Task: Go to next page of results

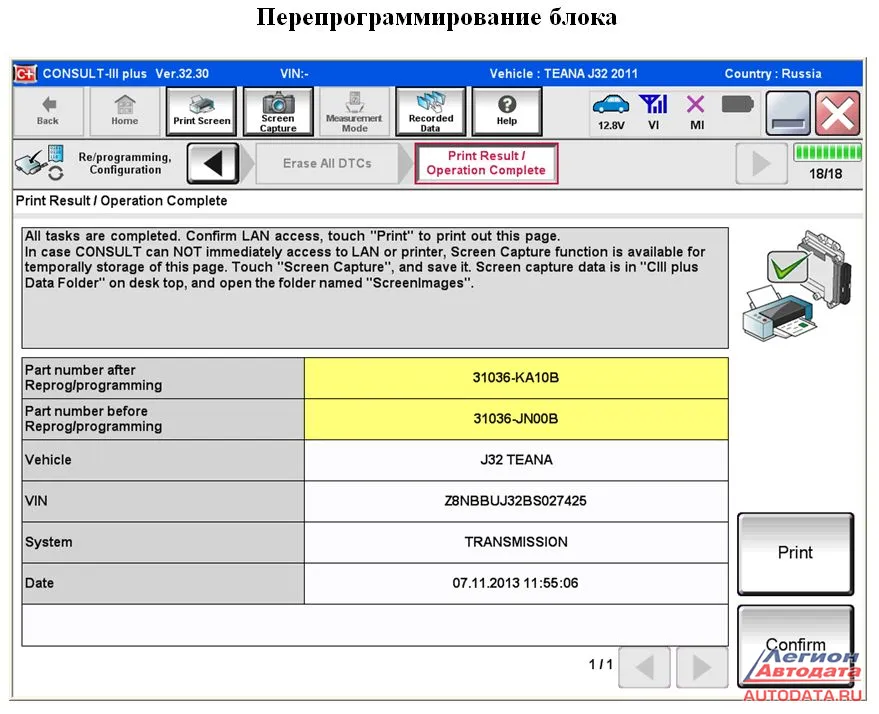Action: click(x=702, y=667)
